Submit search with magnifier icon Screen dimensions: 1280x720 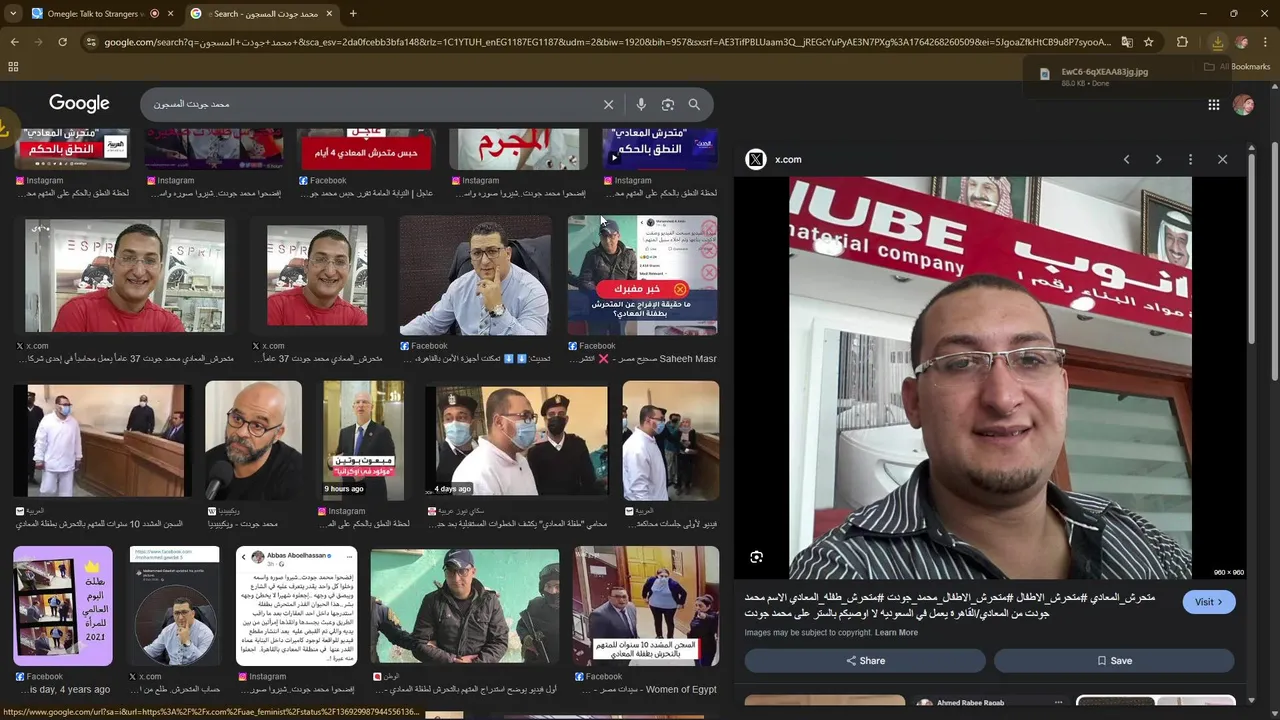tap(694, 104)
